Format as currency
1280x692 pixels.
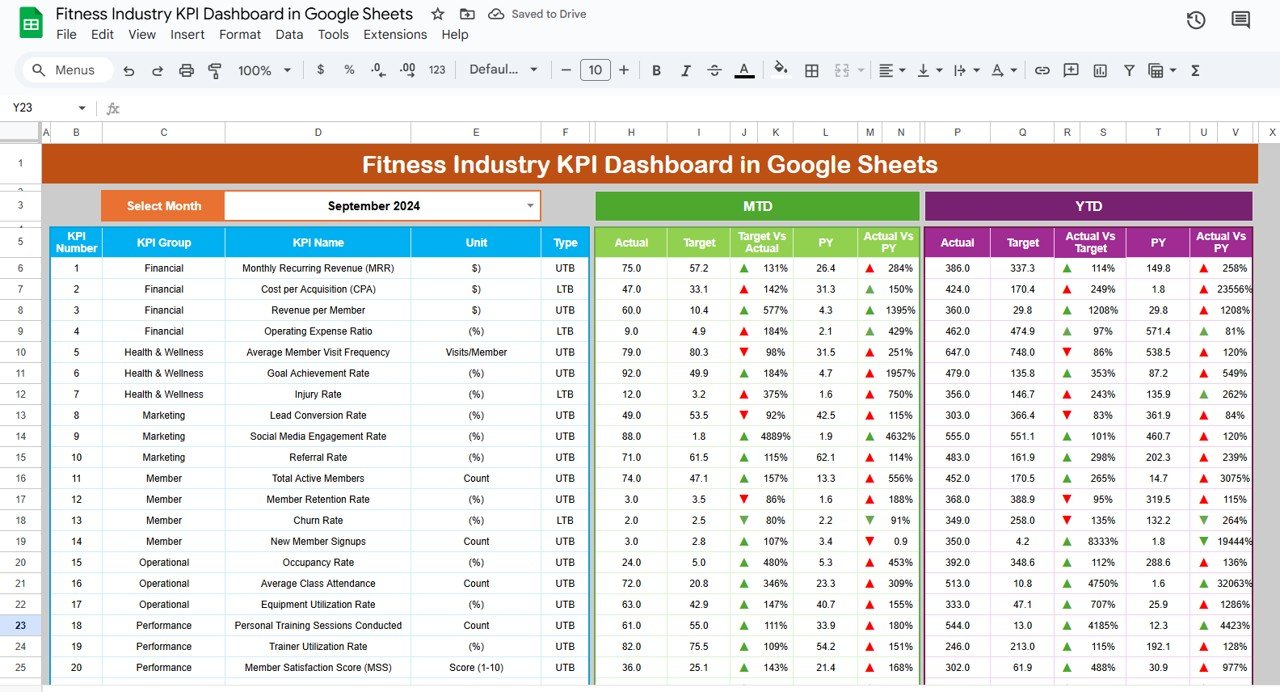pyautogui.click(x=320, y=70)
